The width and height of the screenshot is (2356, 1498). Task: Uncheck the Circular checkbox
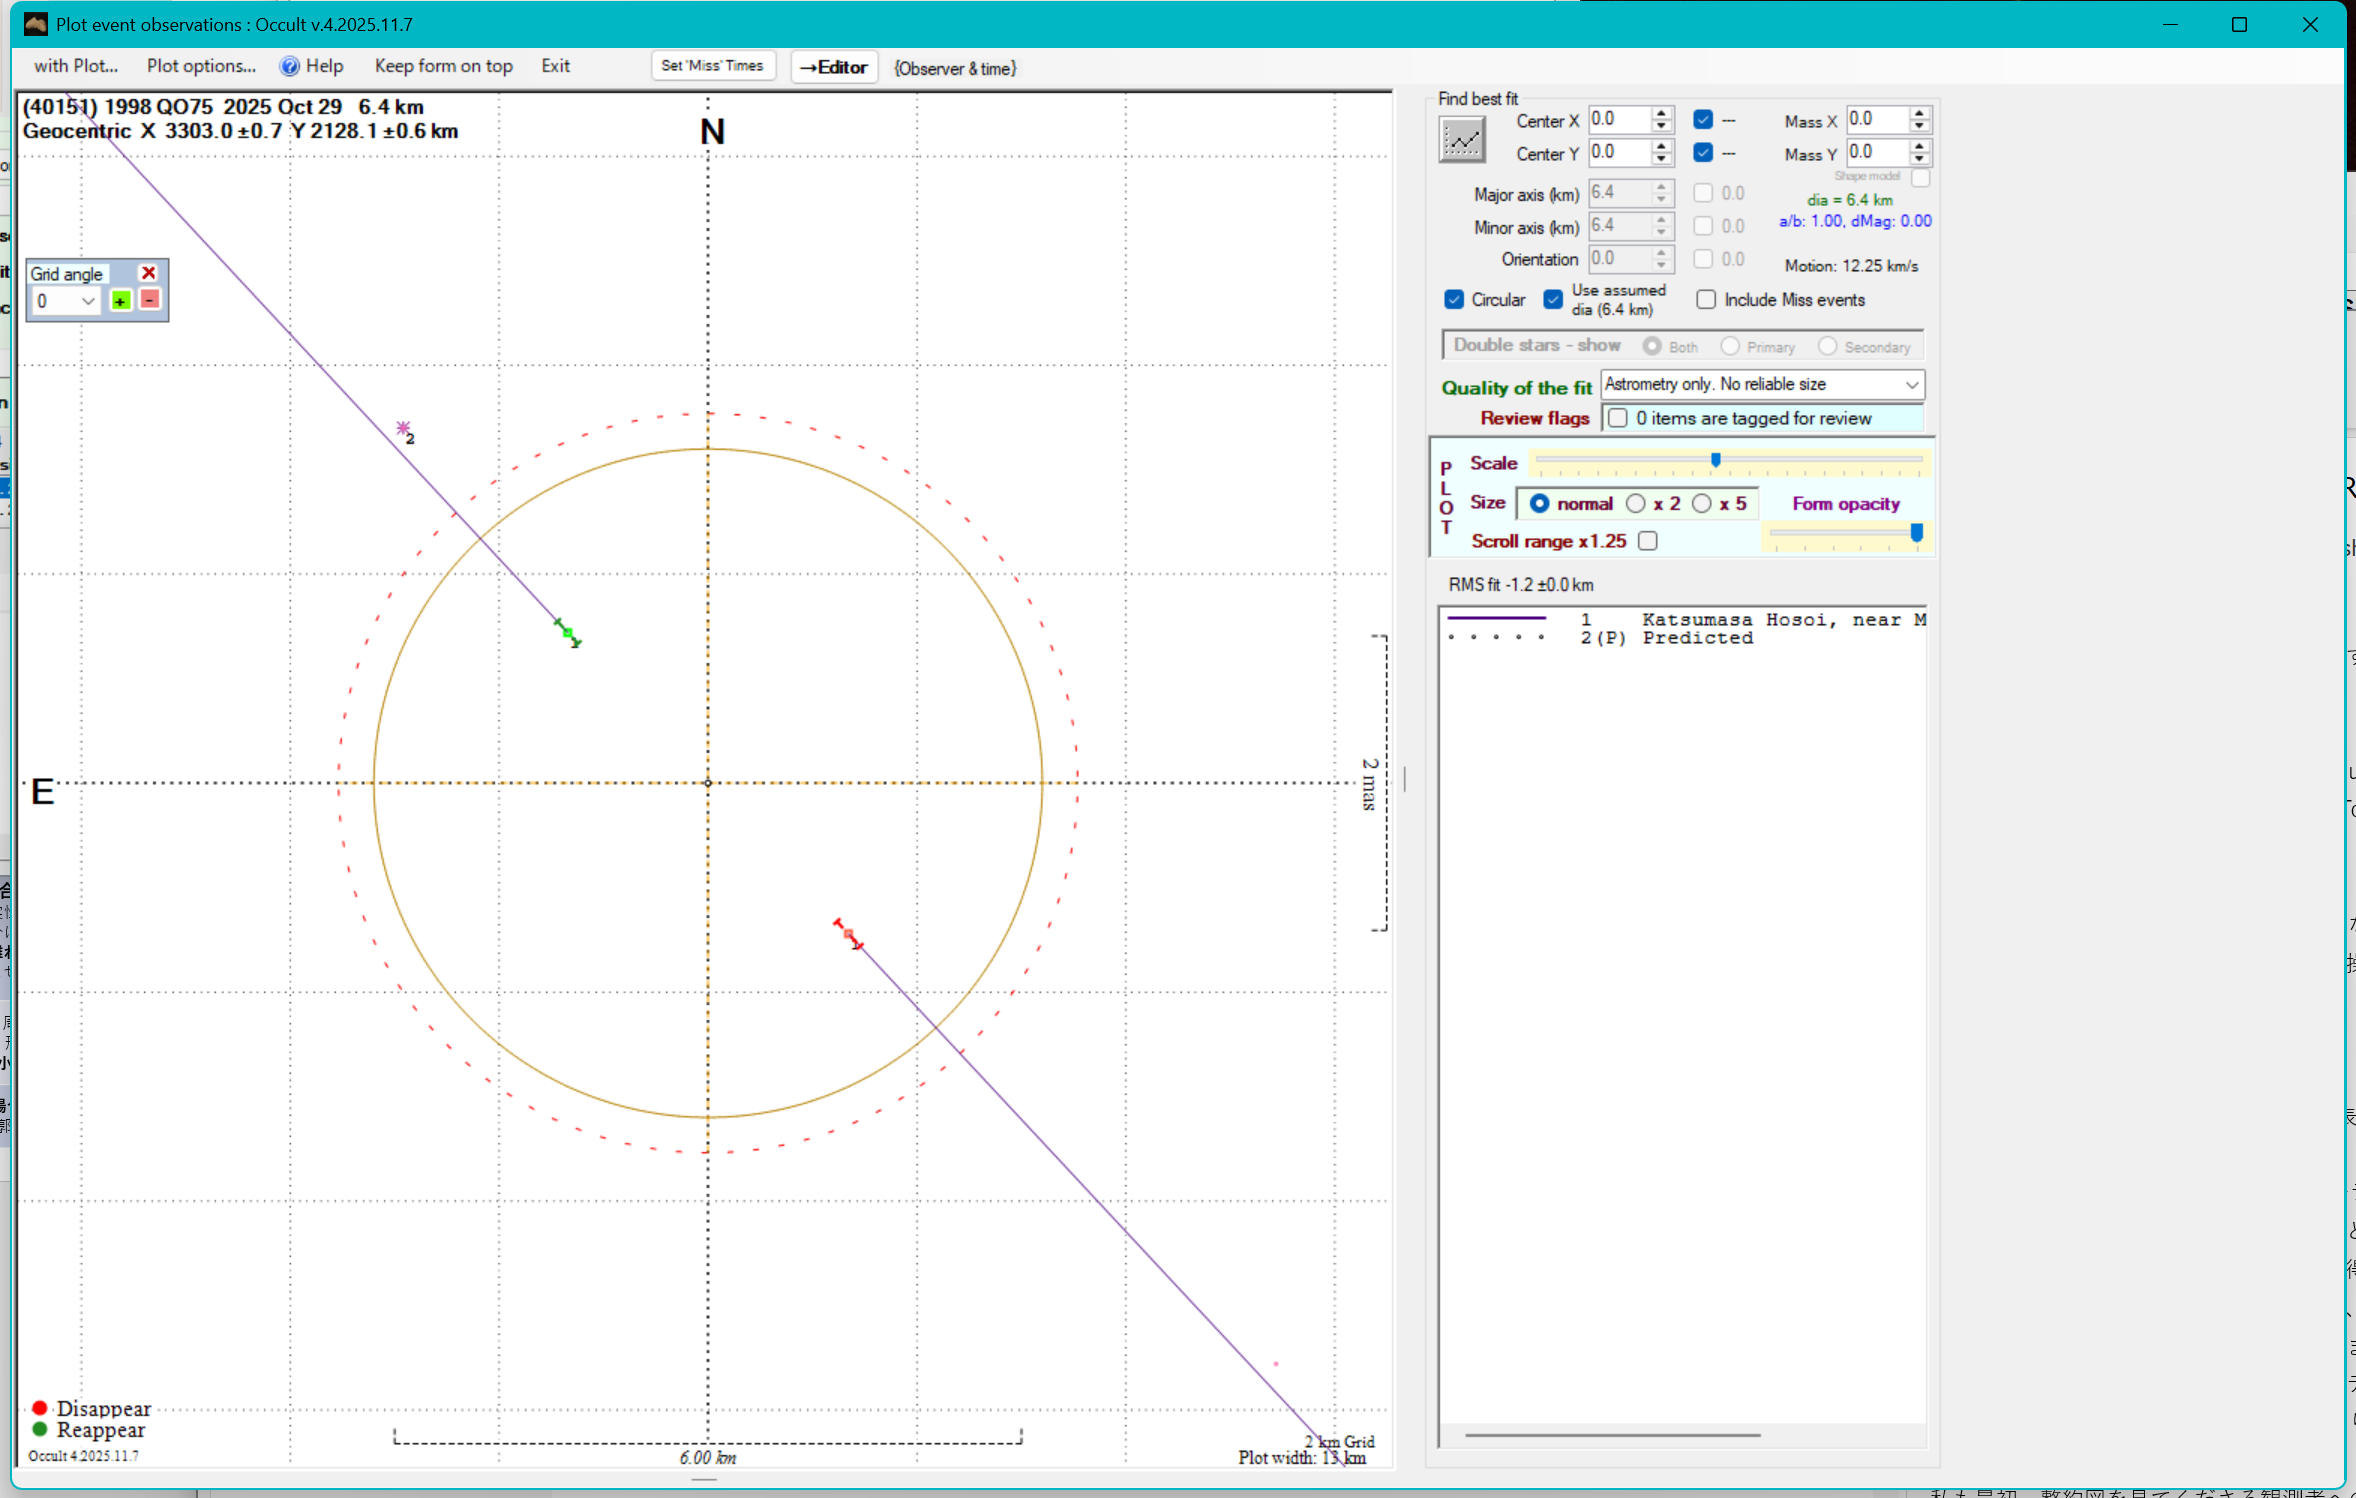(1455, 300)
